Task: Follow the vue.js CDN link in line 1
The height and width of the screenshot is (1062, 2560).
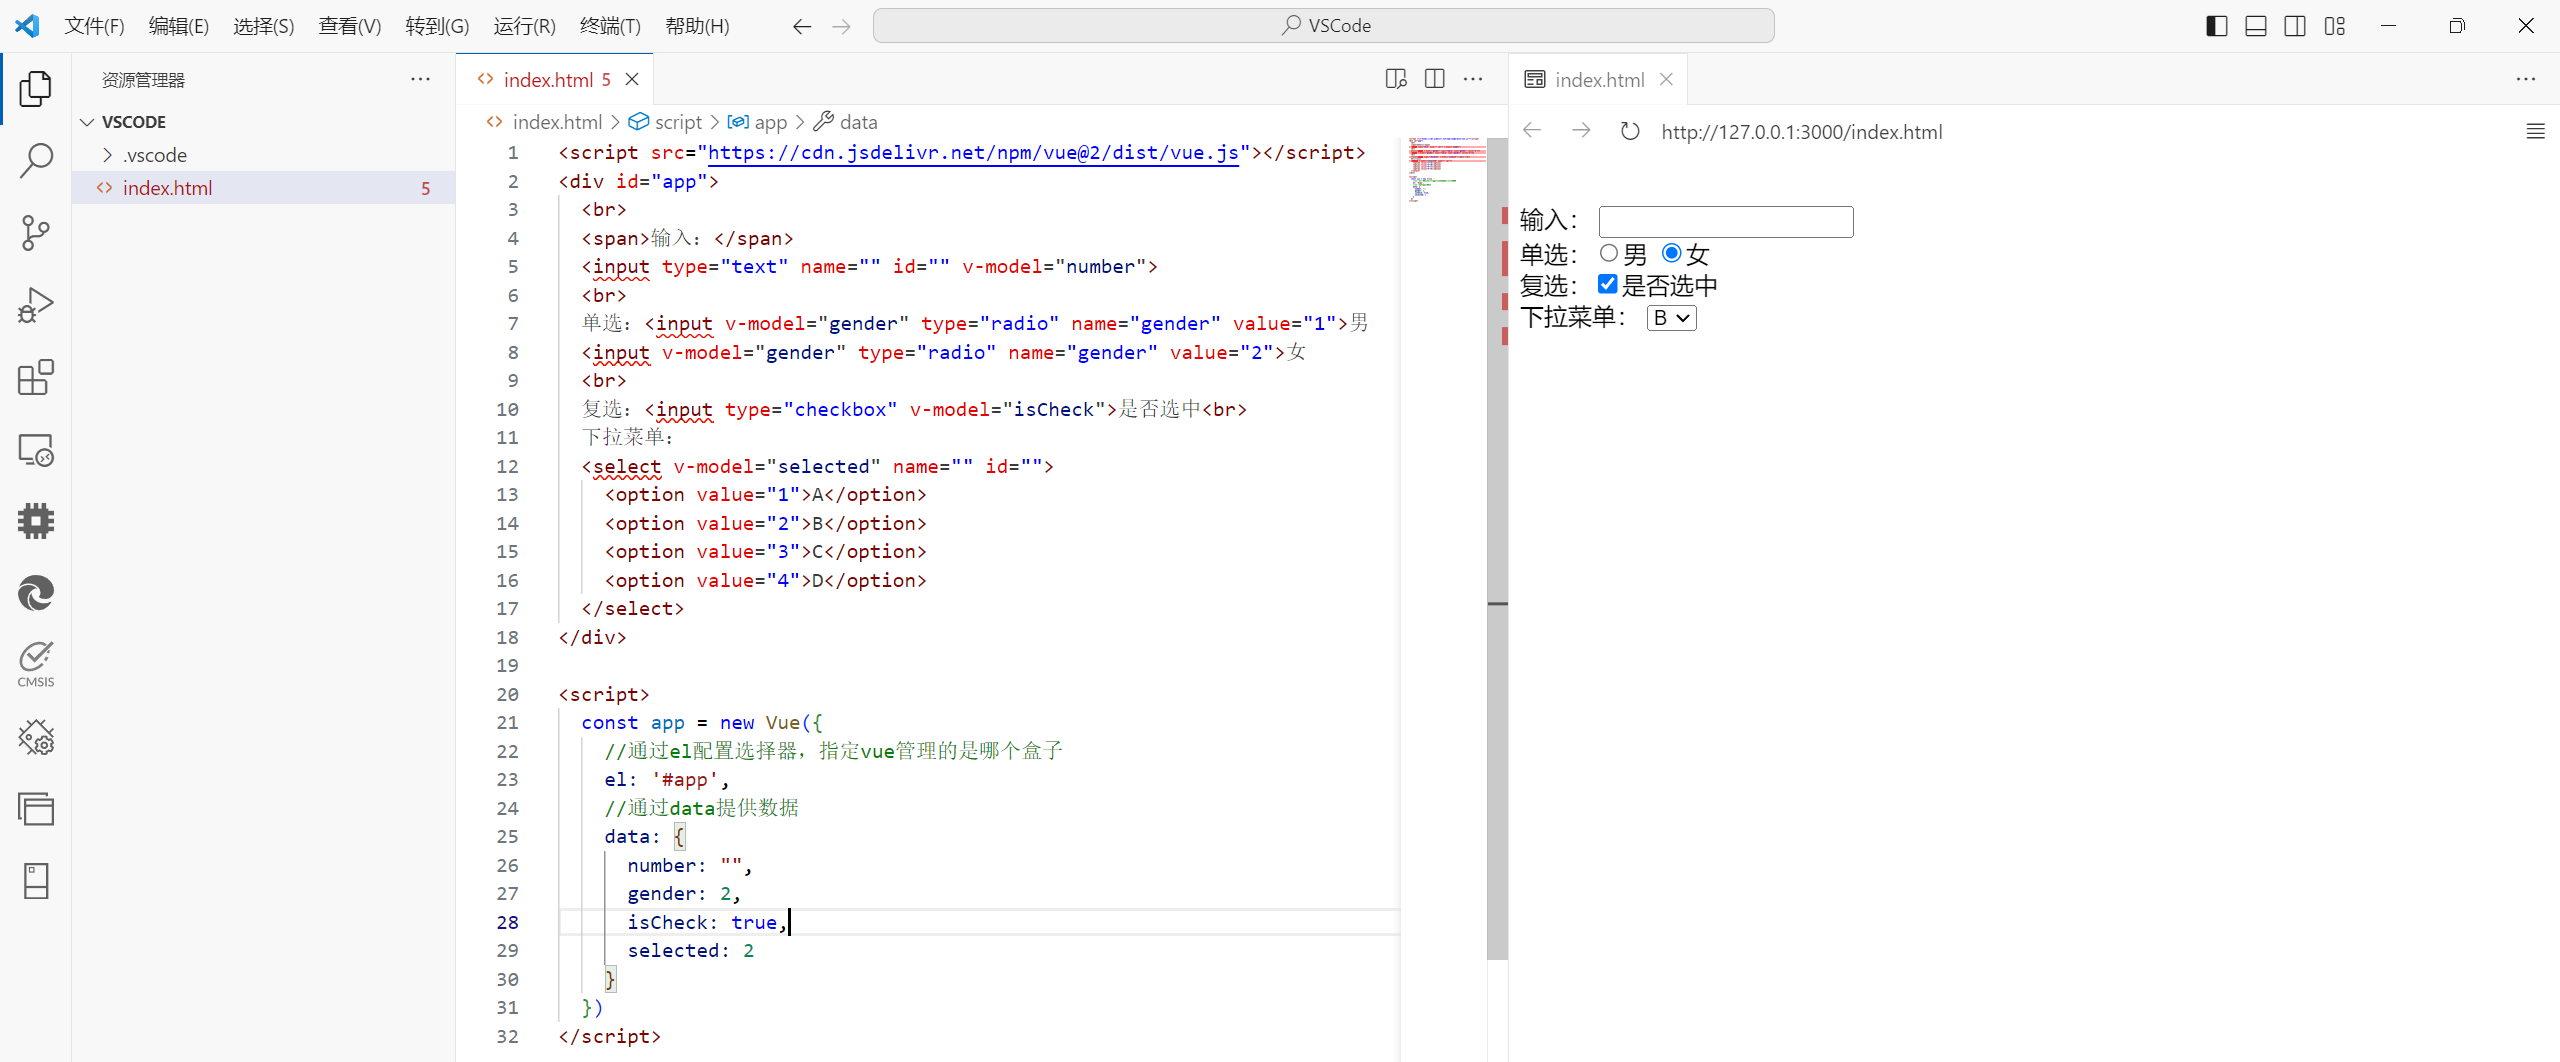Action: pos(973,152)
